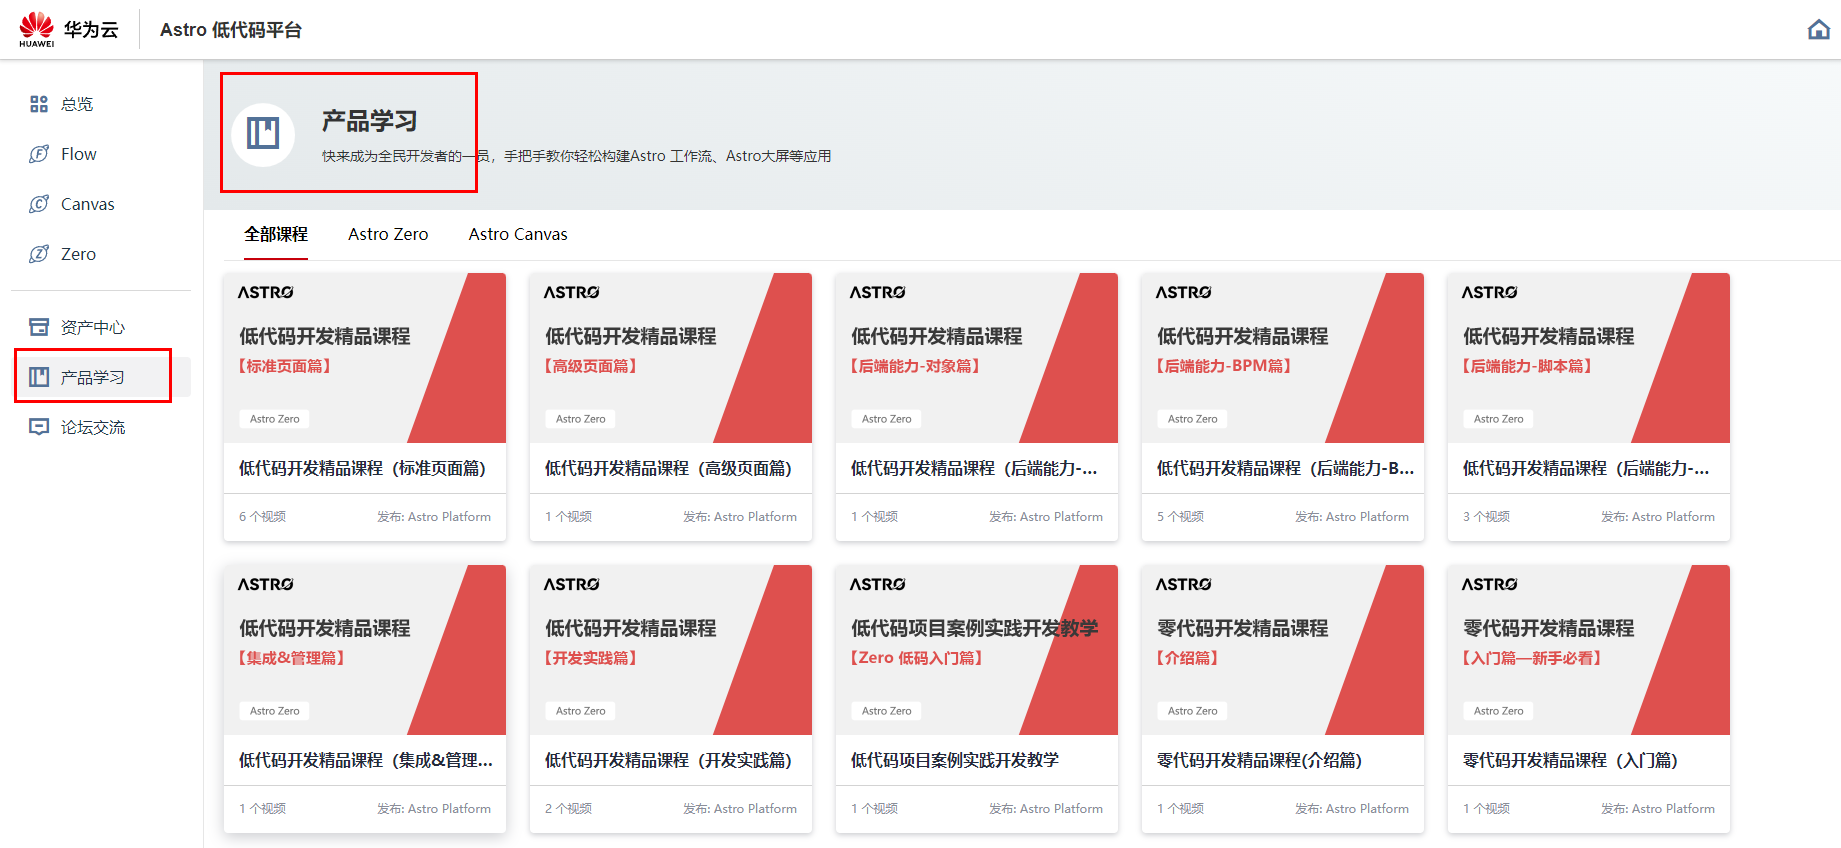Screen dimensions: 1841x848
Task: Click the Canvas sidebar icon
Action: click(39, 204)
